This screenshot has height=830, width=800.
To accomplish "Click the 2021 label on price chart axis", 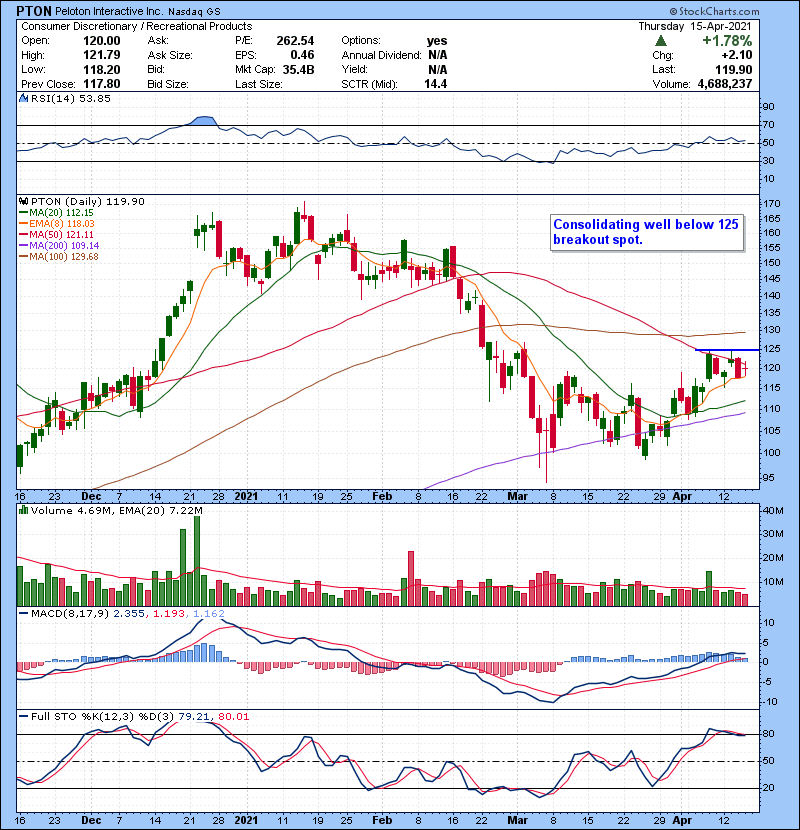I will click(x=246, y=496).
